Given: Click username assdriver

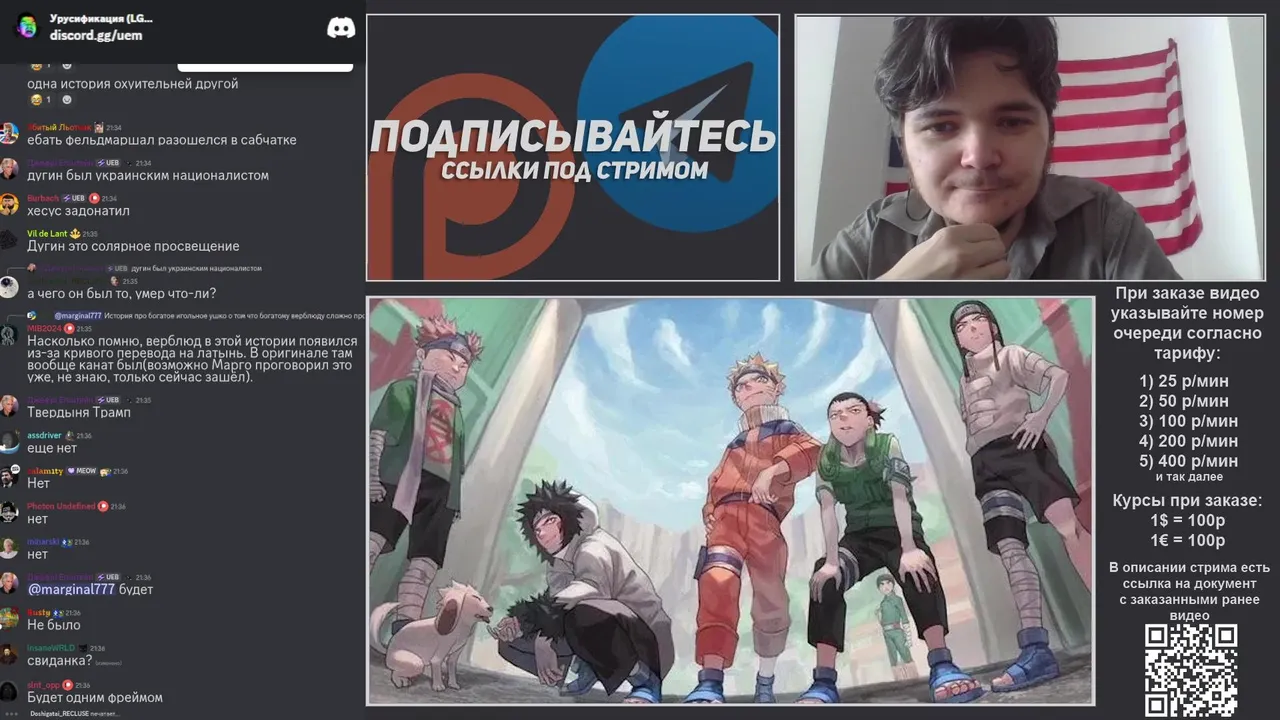Looking at the screenshot, I should [44, 435].
